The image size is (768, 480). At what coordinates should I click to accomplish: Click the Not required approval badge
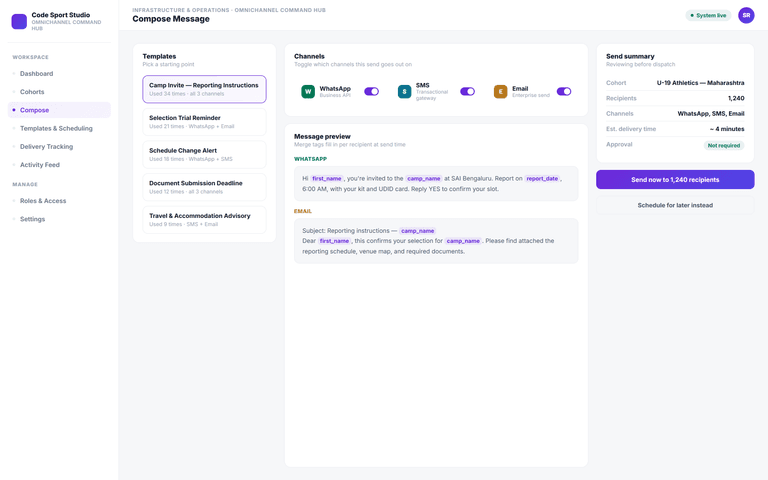click(724, 145)
